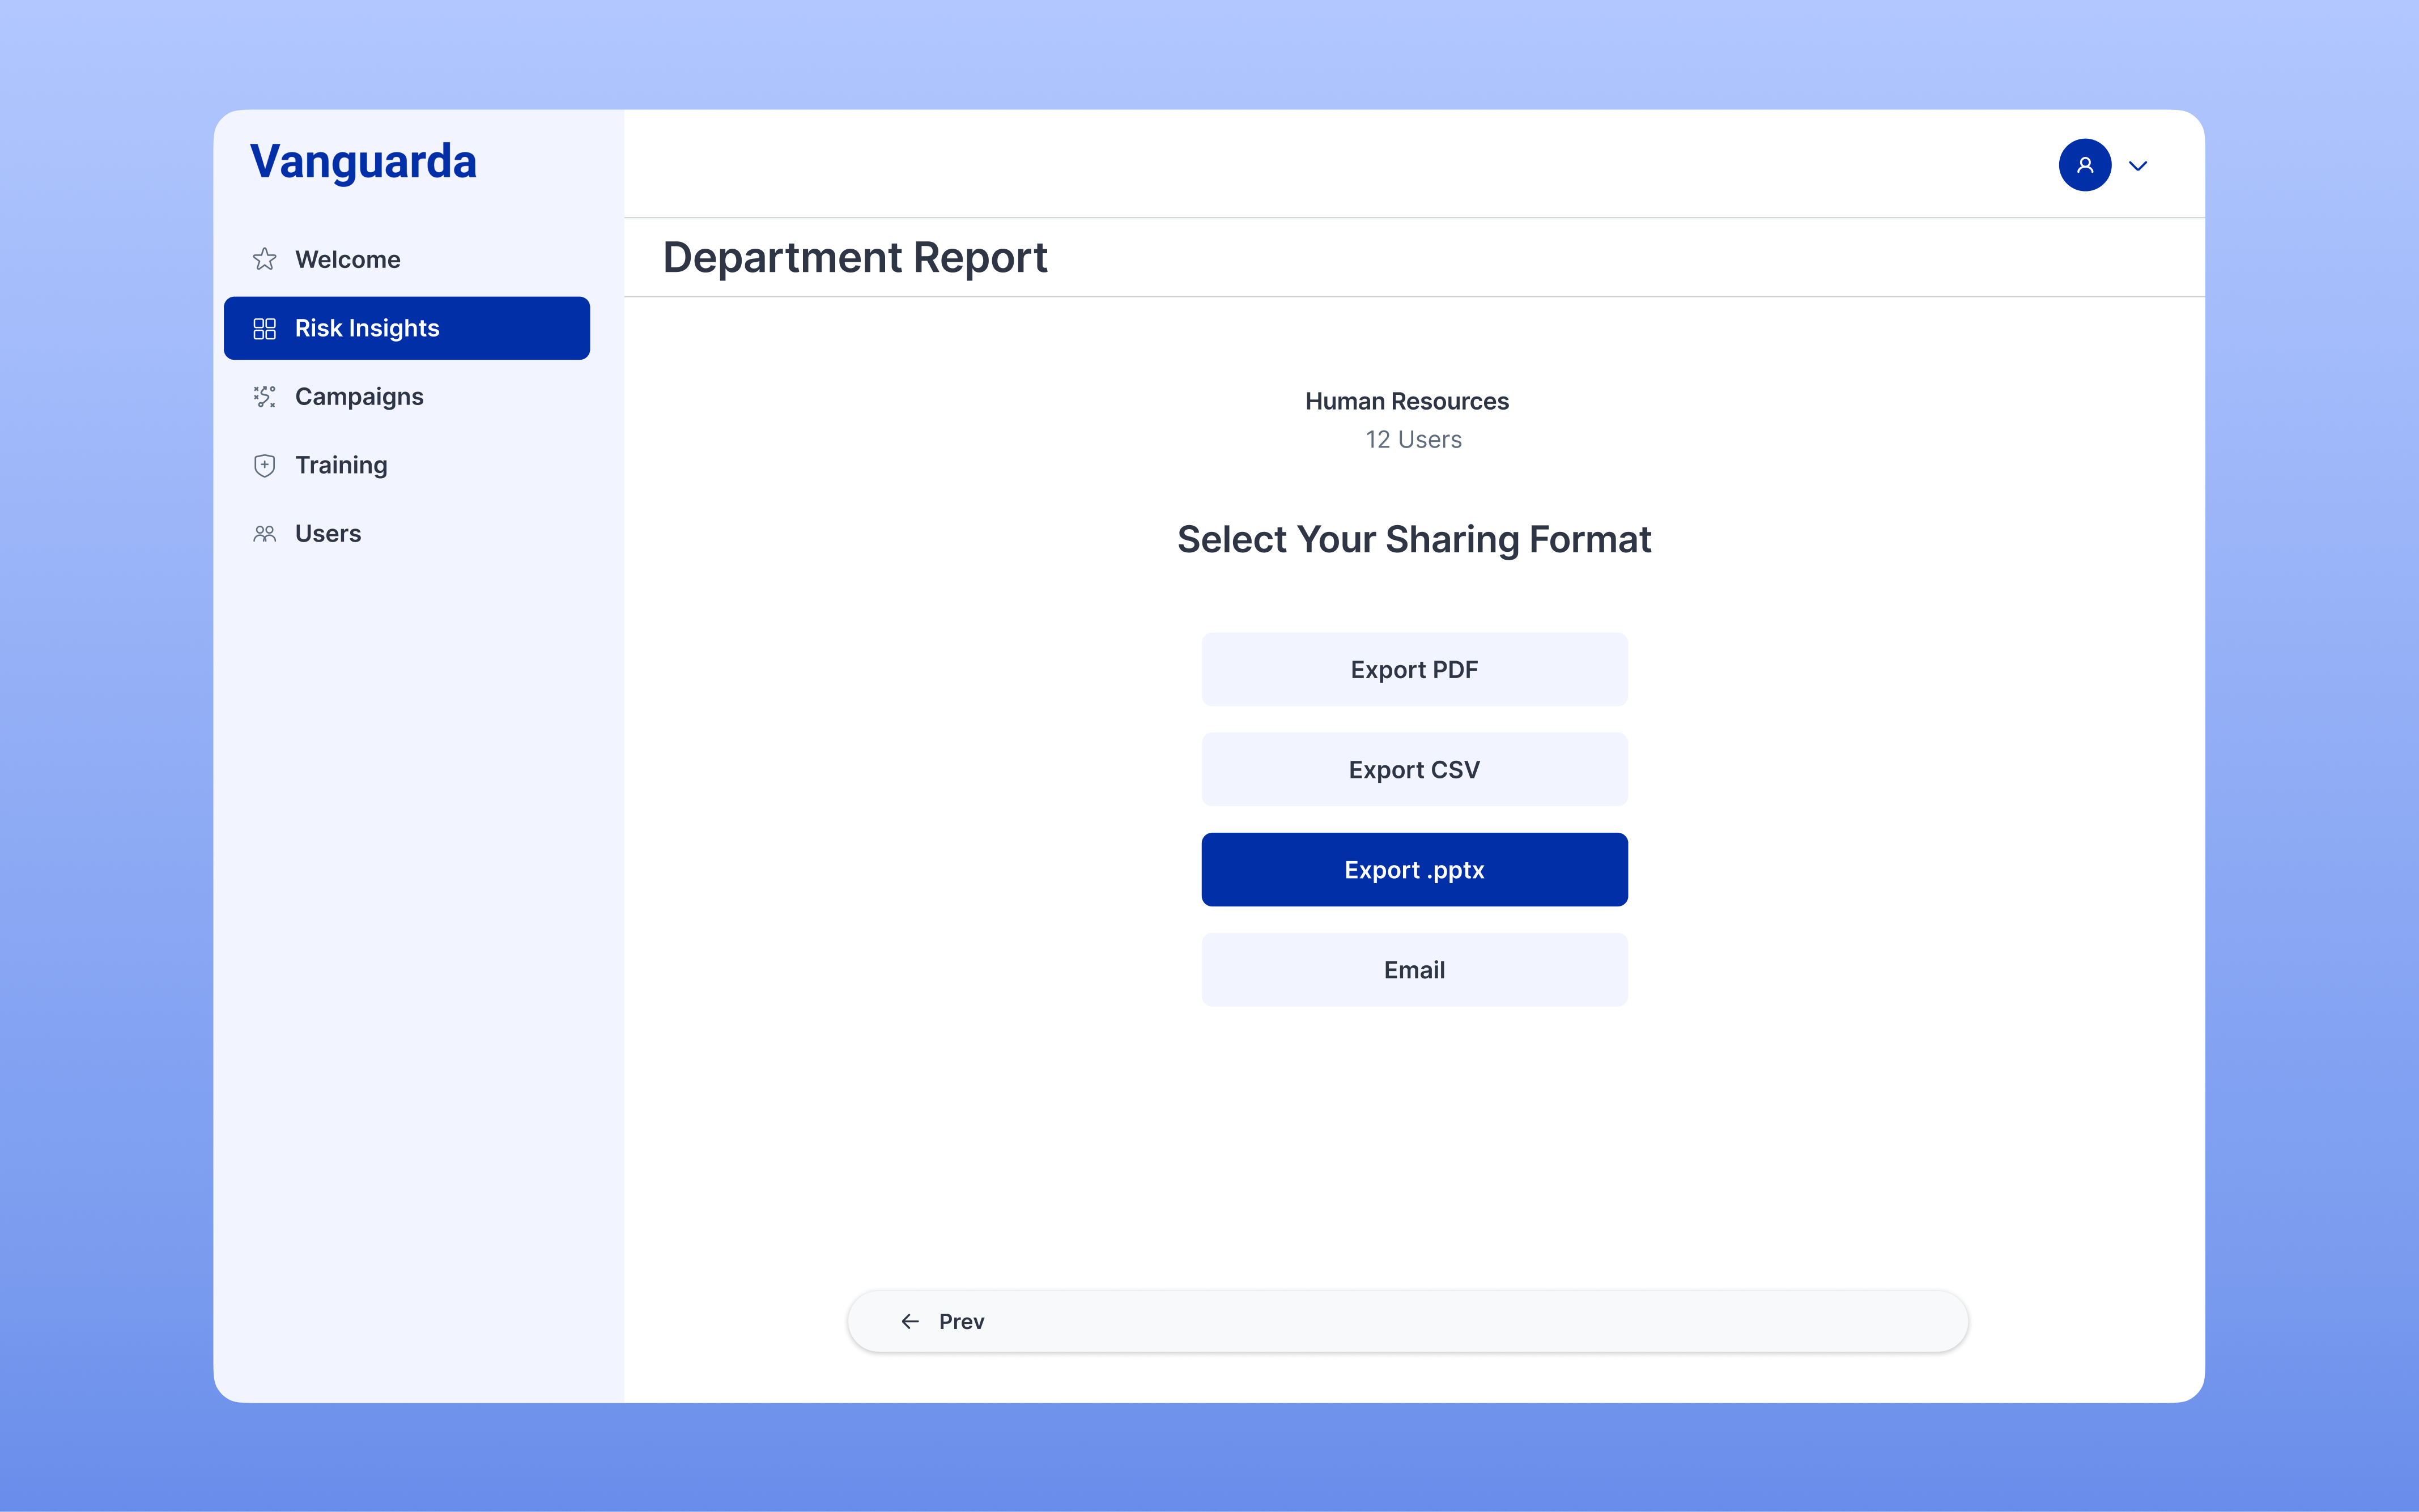Image resolution: width=2419 pixels, height=1512 pixels.
Task: Choose the Export CSV option
Action: [1414, 770]
